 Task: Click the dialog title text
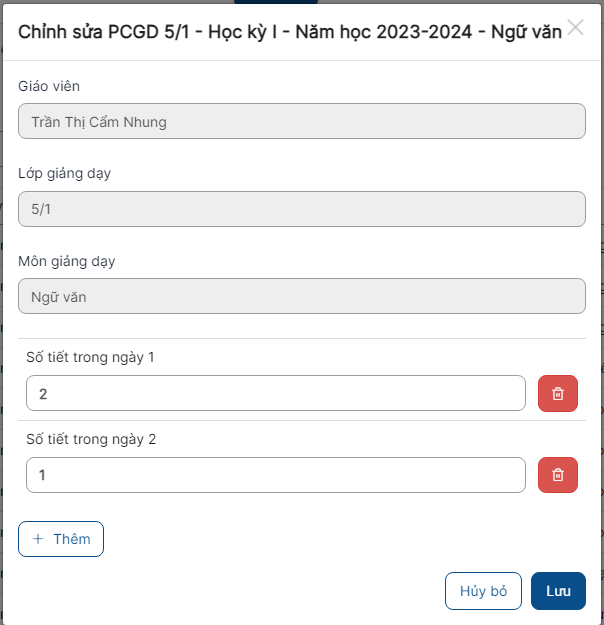click(289, 31)
